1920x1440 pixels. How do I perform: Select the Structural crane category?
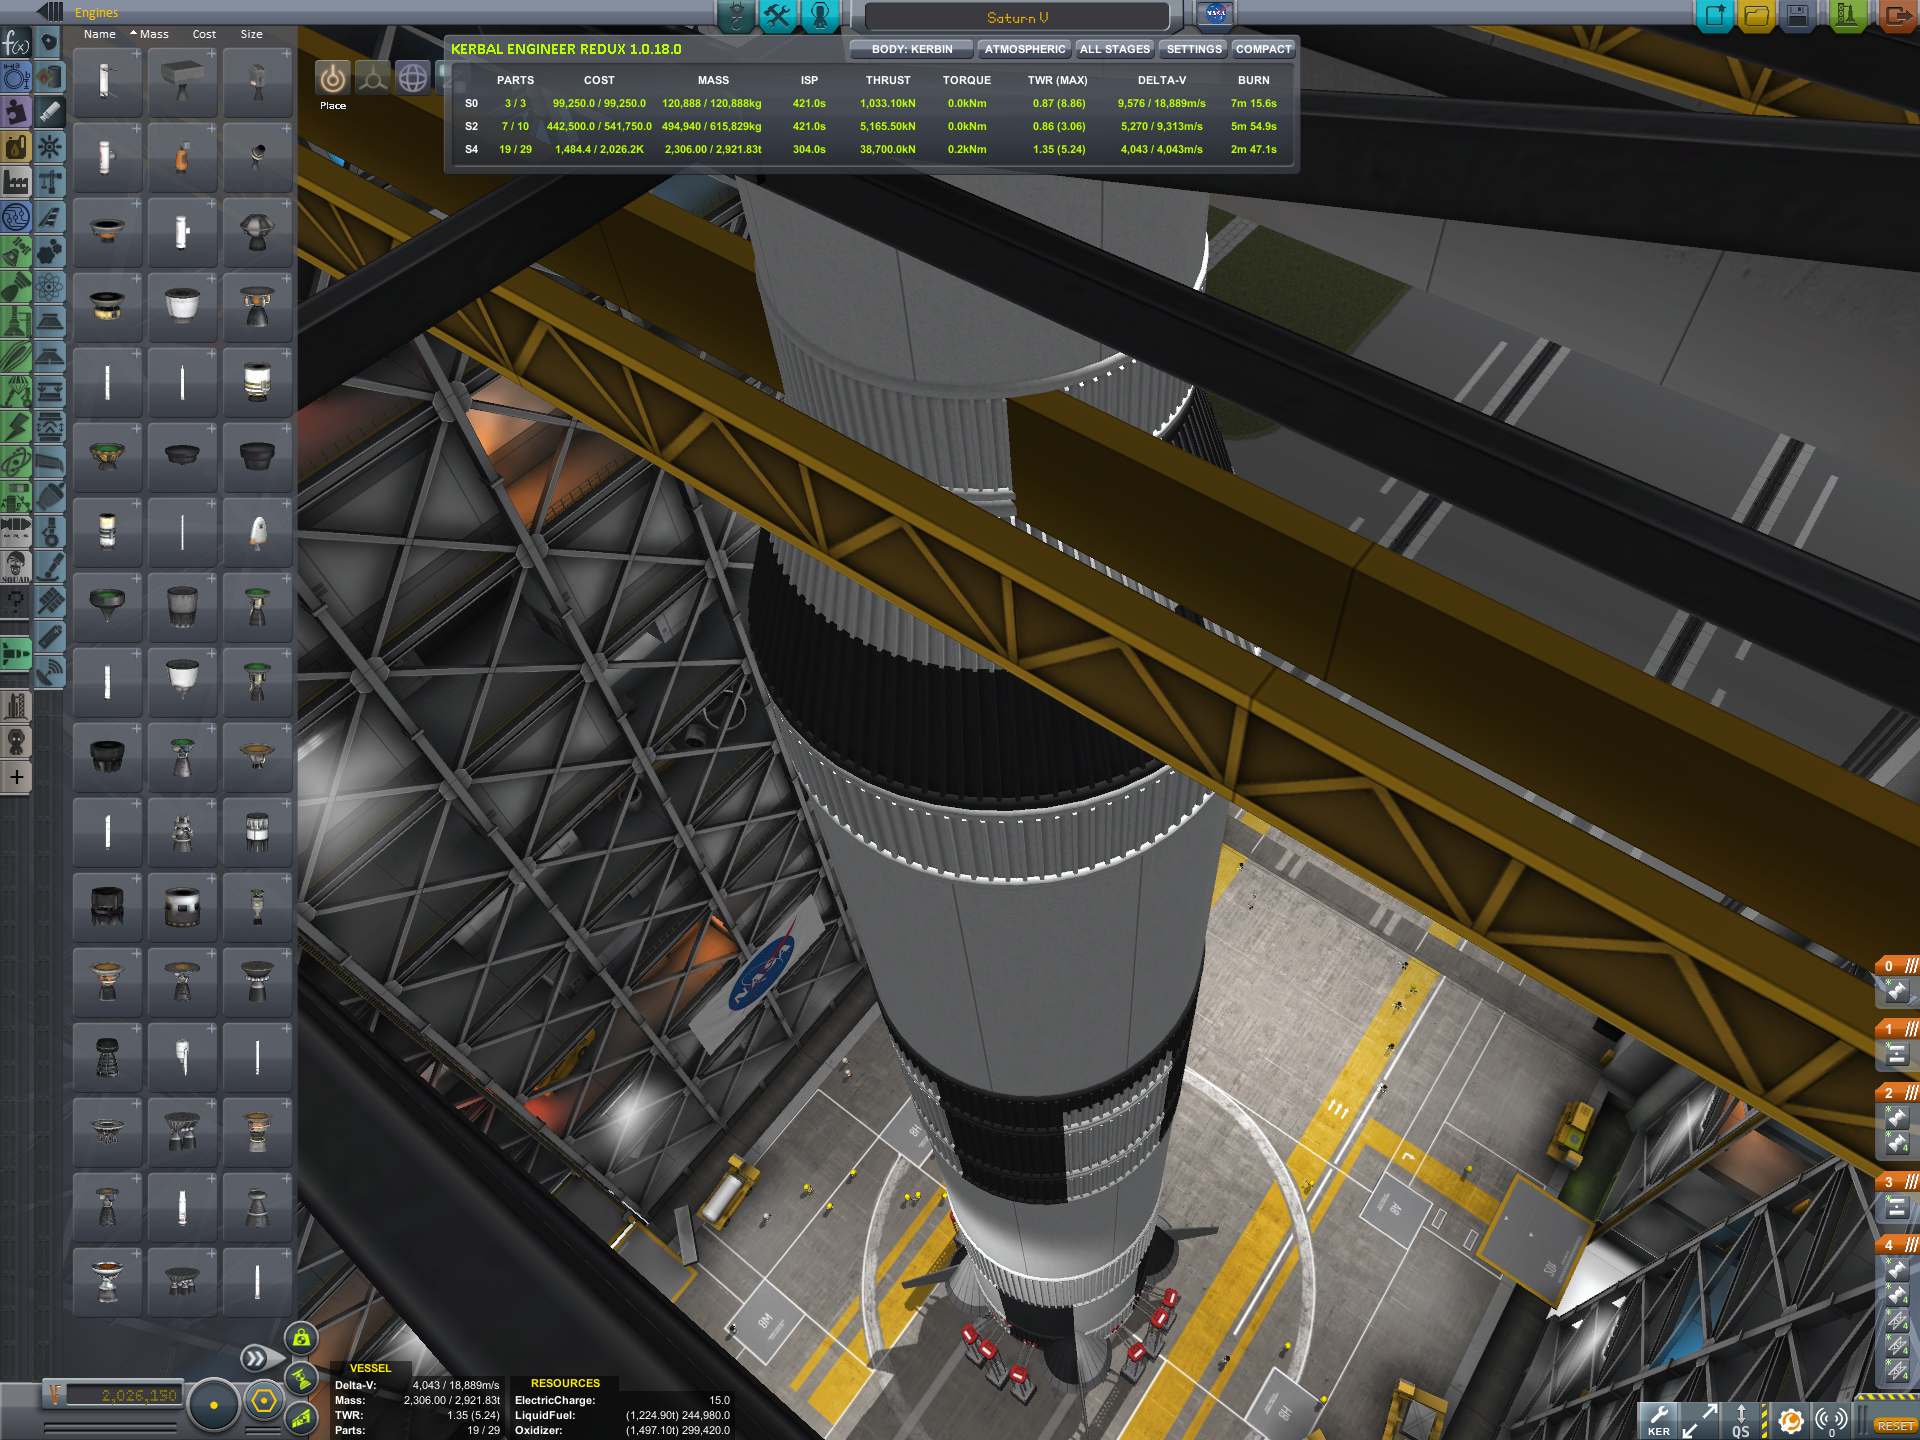49,182
